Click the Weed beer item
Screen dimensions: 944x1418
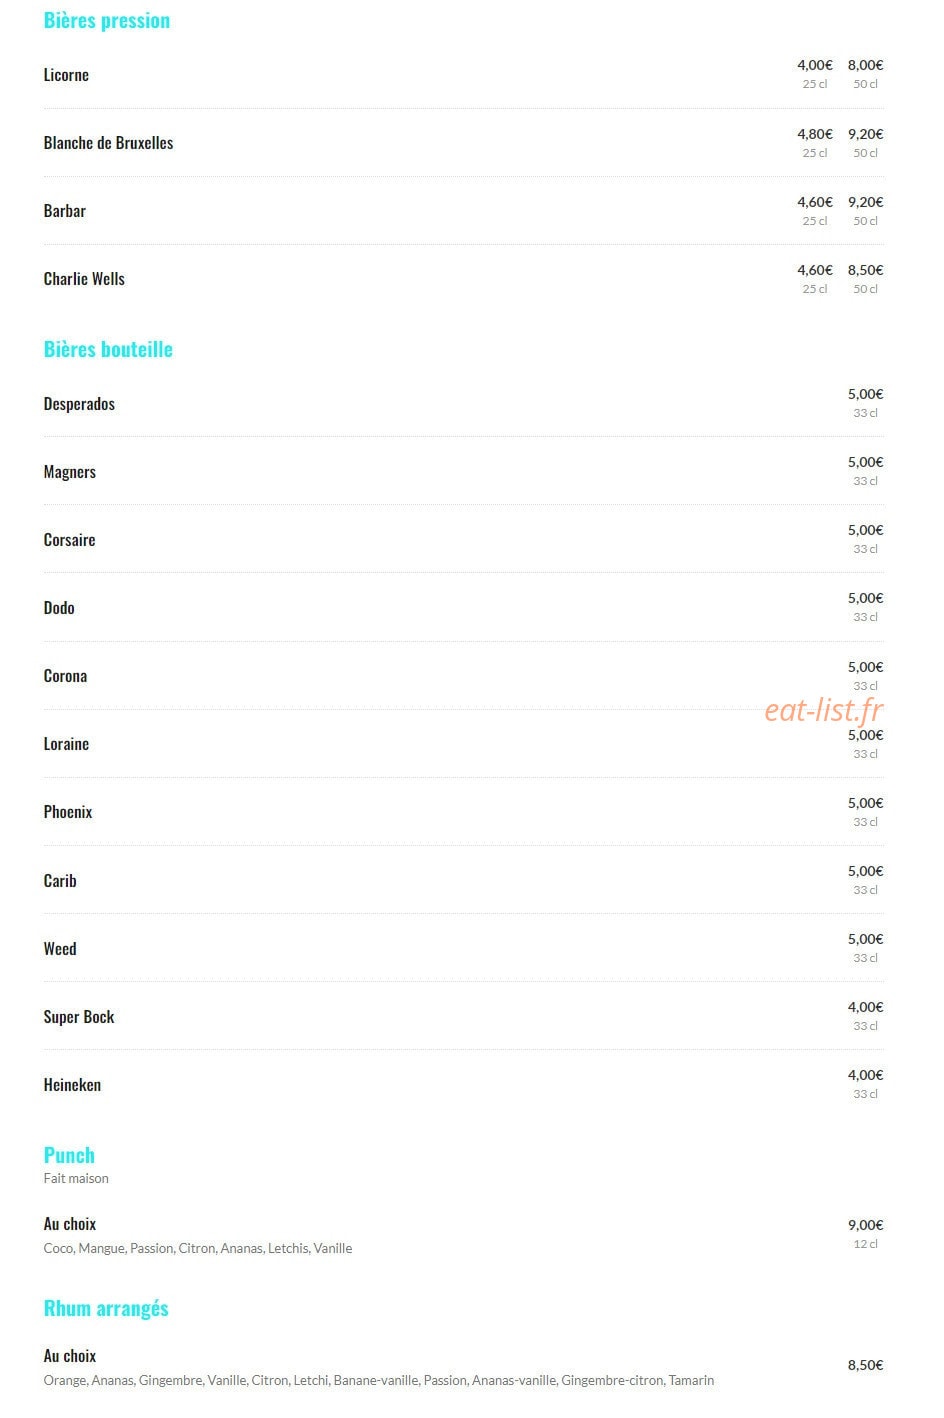[60, 949]
